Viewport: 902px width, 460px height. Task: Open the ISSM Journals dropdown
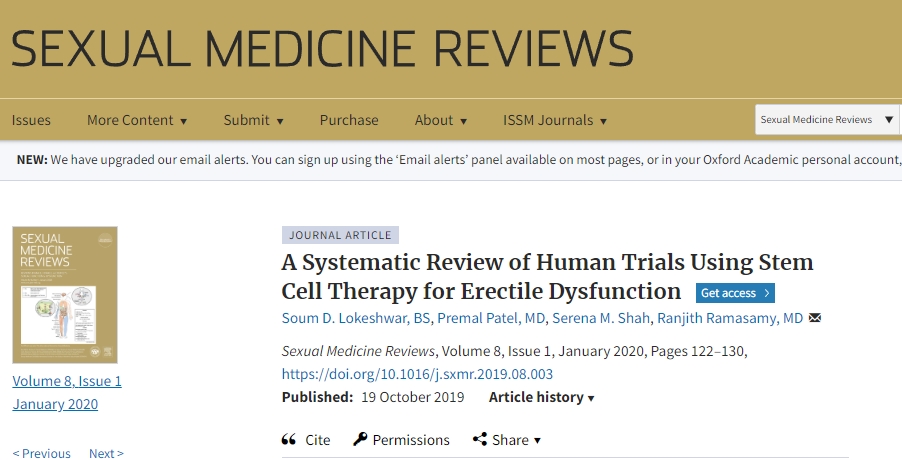pos(555,120)
